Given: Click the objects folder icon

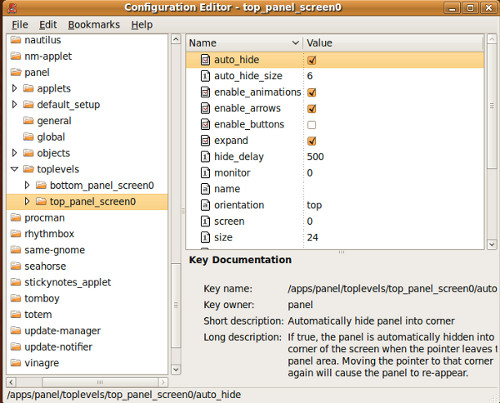Looking at the screenshot, I should (29, 153).
